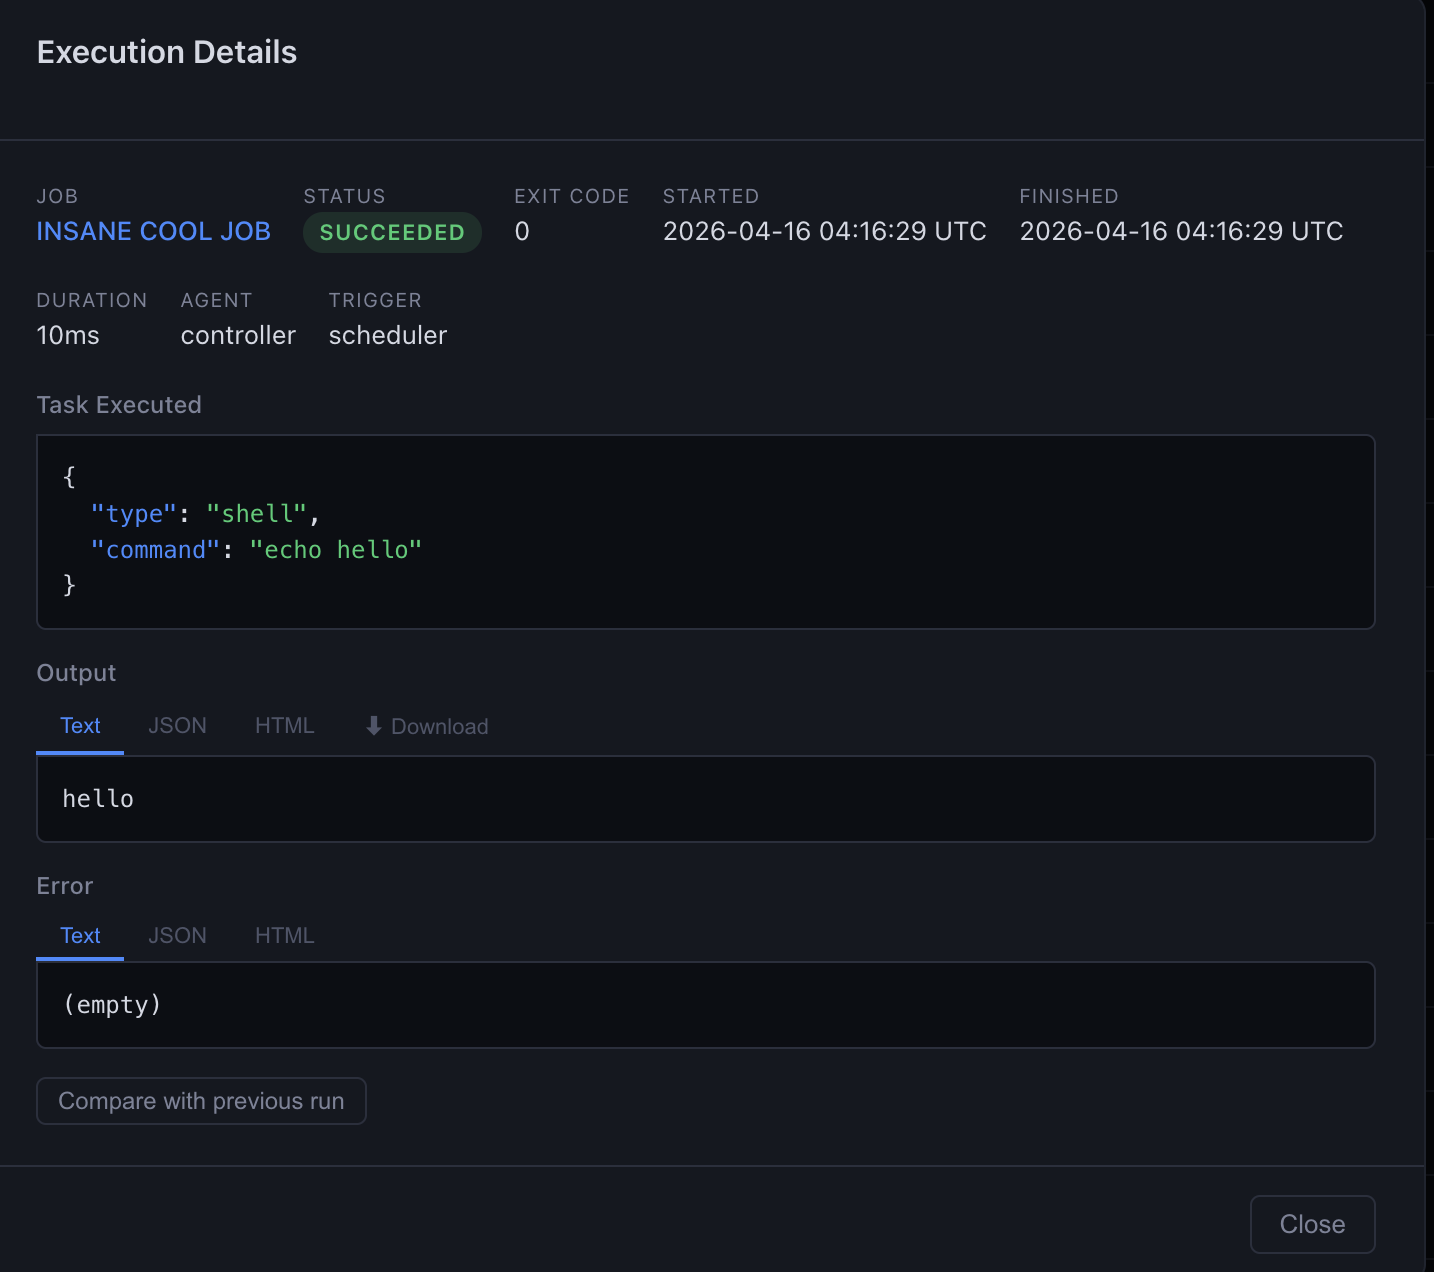Open the INSANE COOL JOB link

click(153, 231)
